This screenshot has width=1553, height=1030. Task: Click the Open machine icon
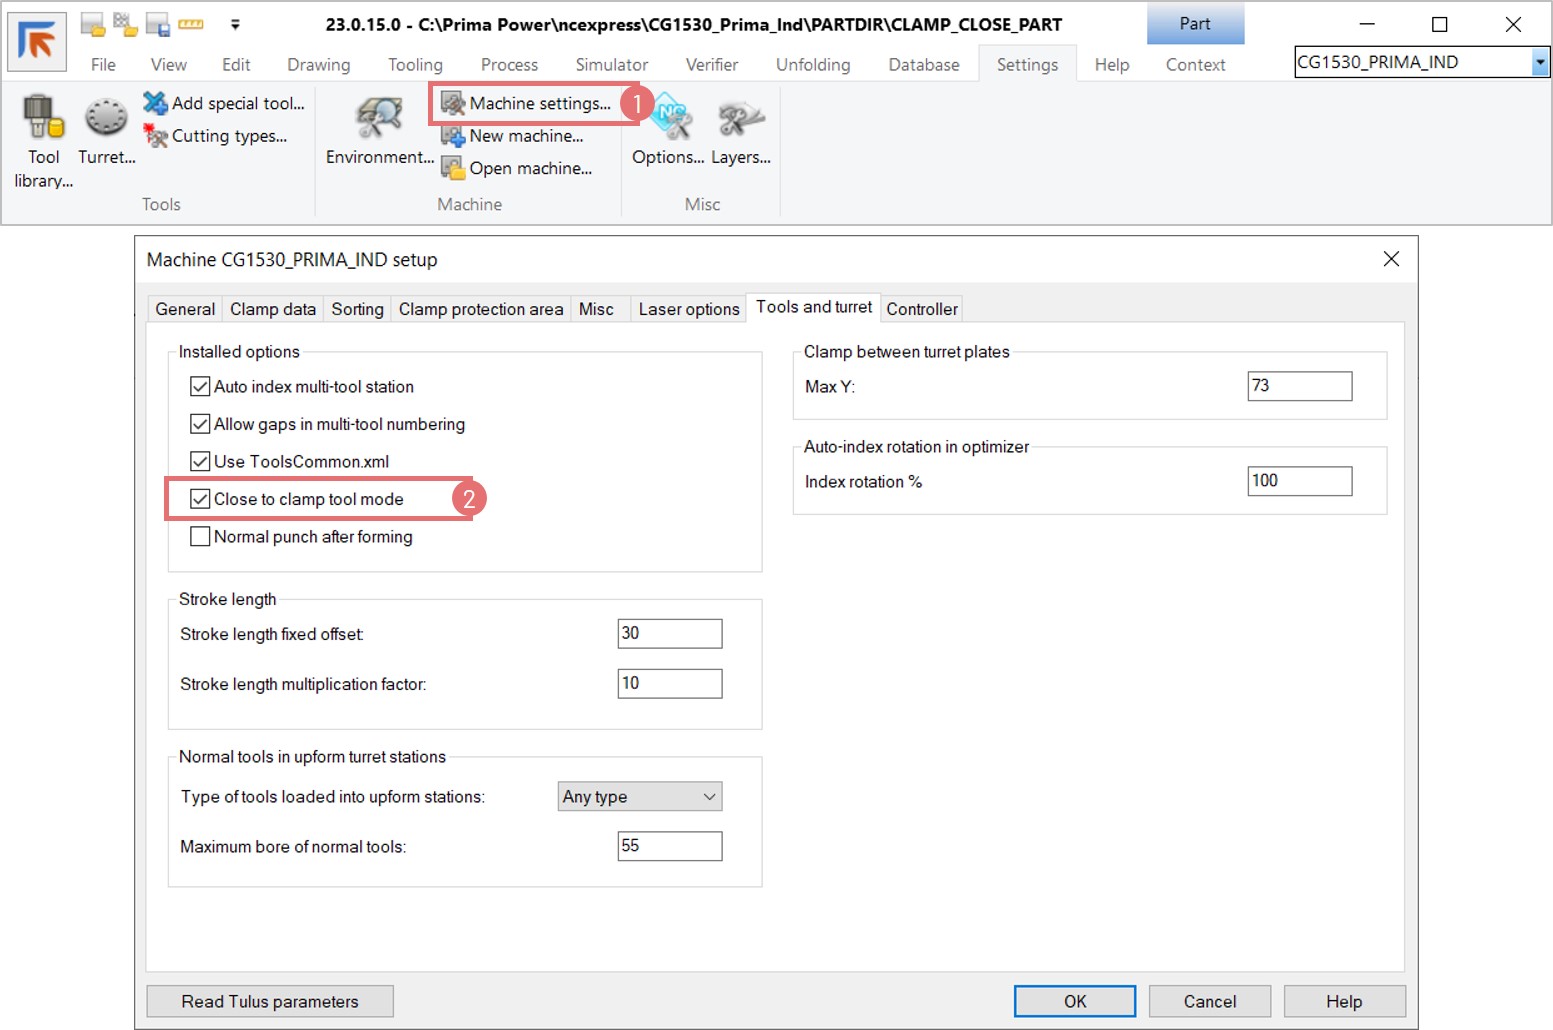[454, 168]
